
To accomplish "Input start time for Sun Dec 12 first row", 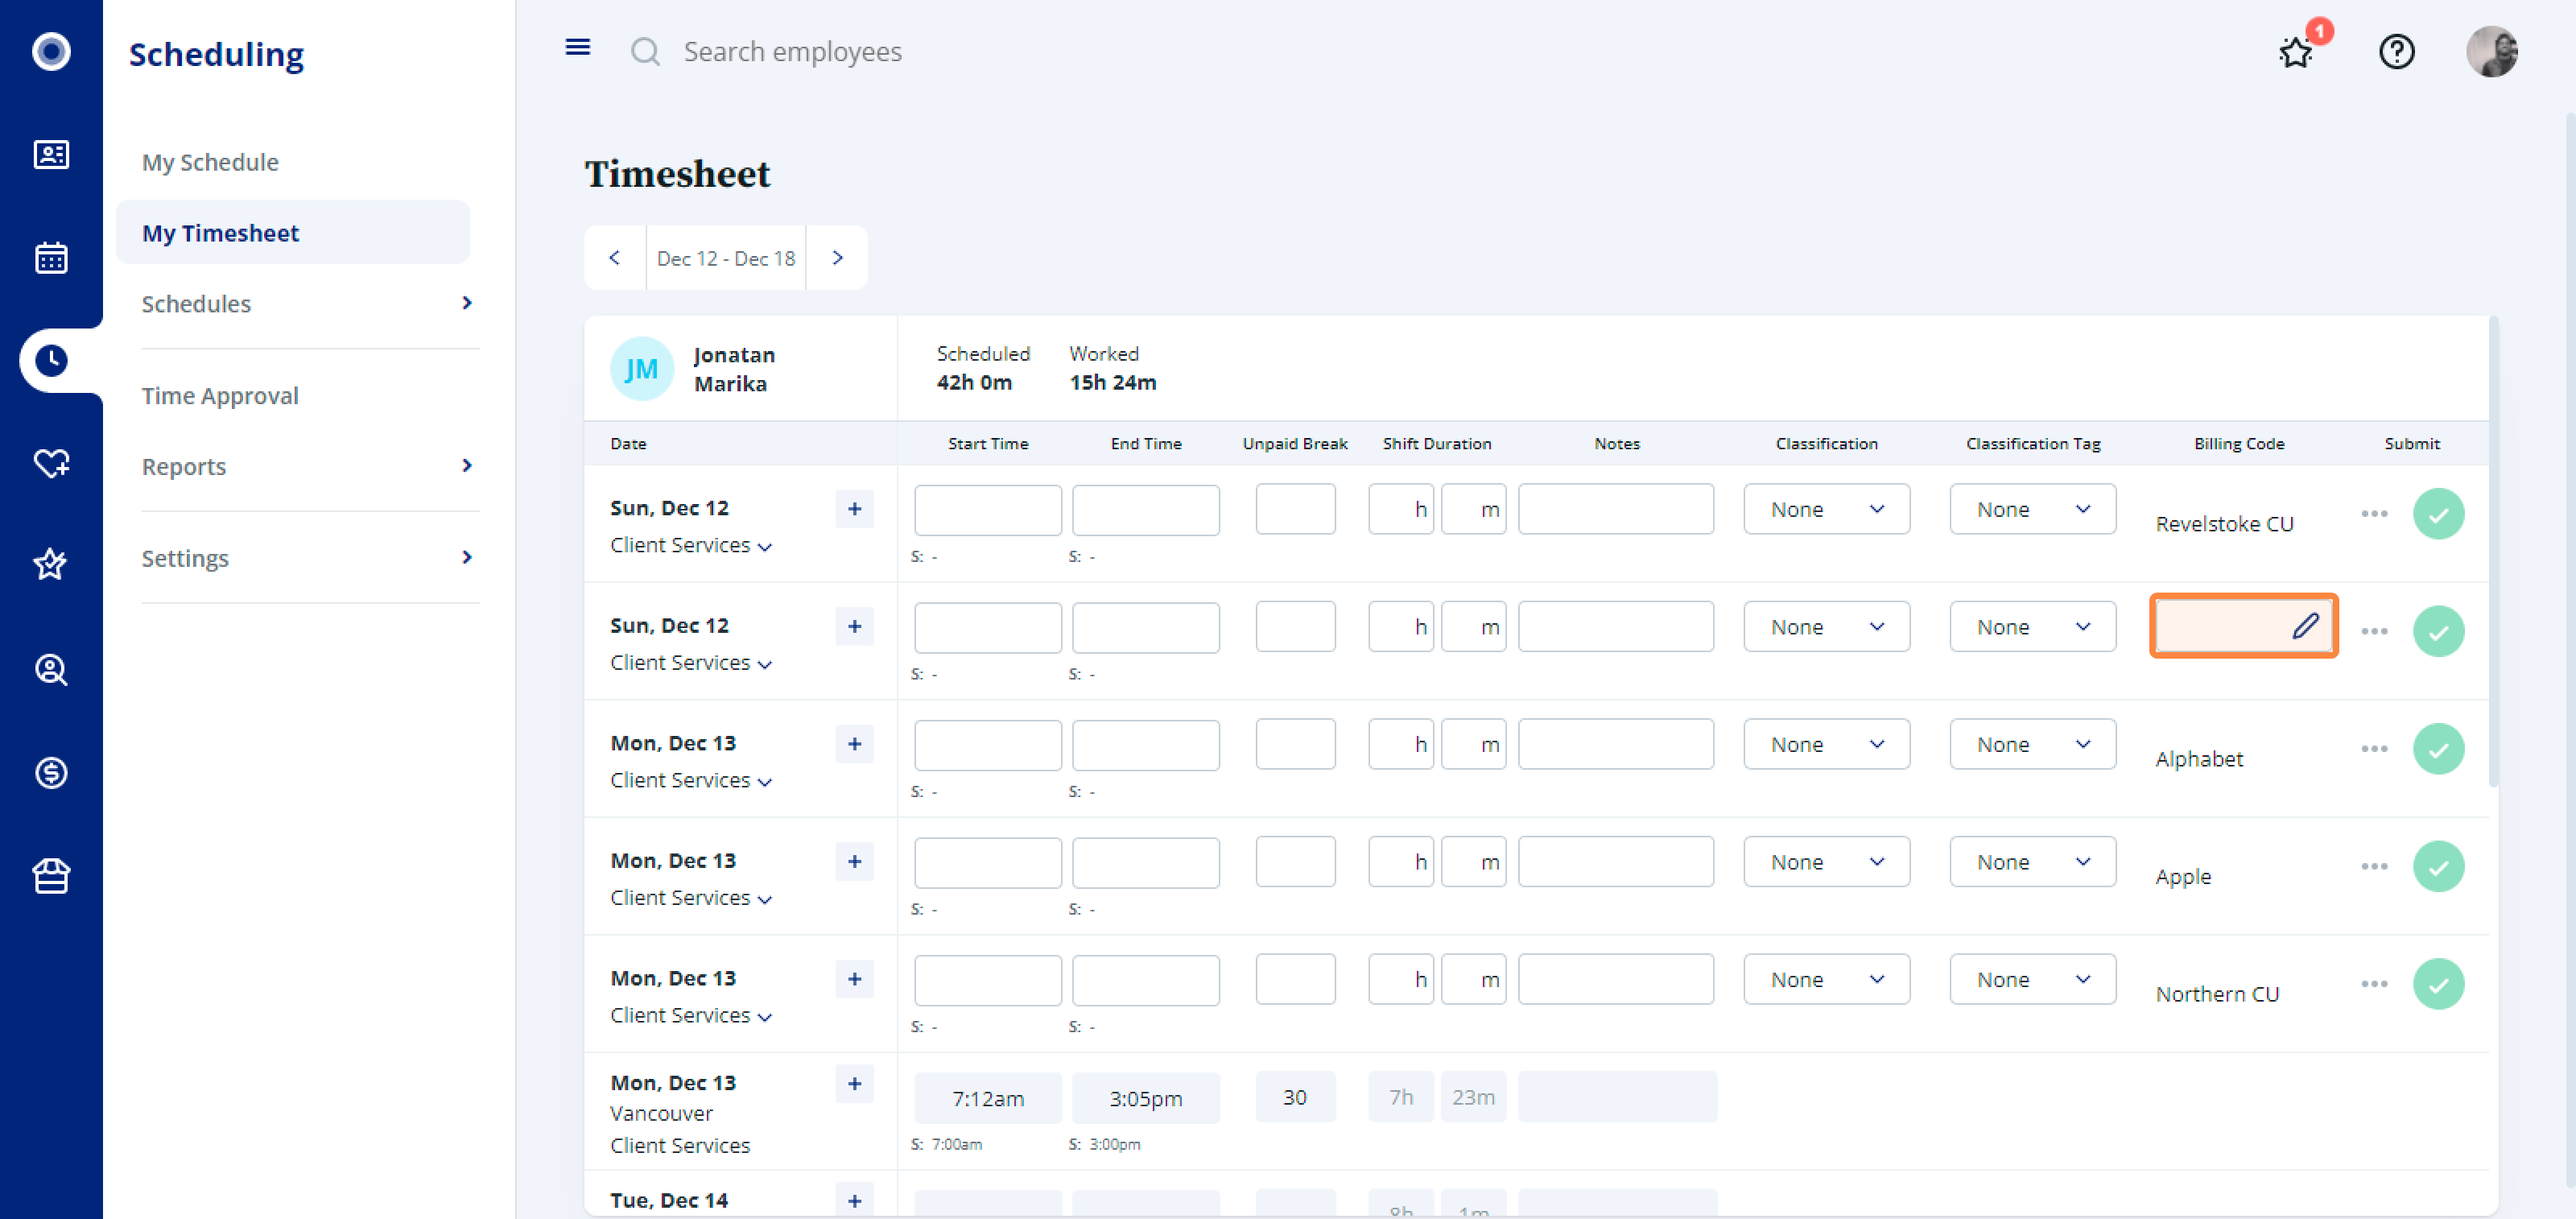I will [x=988, y=507].
